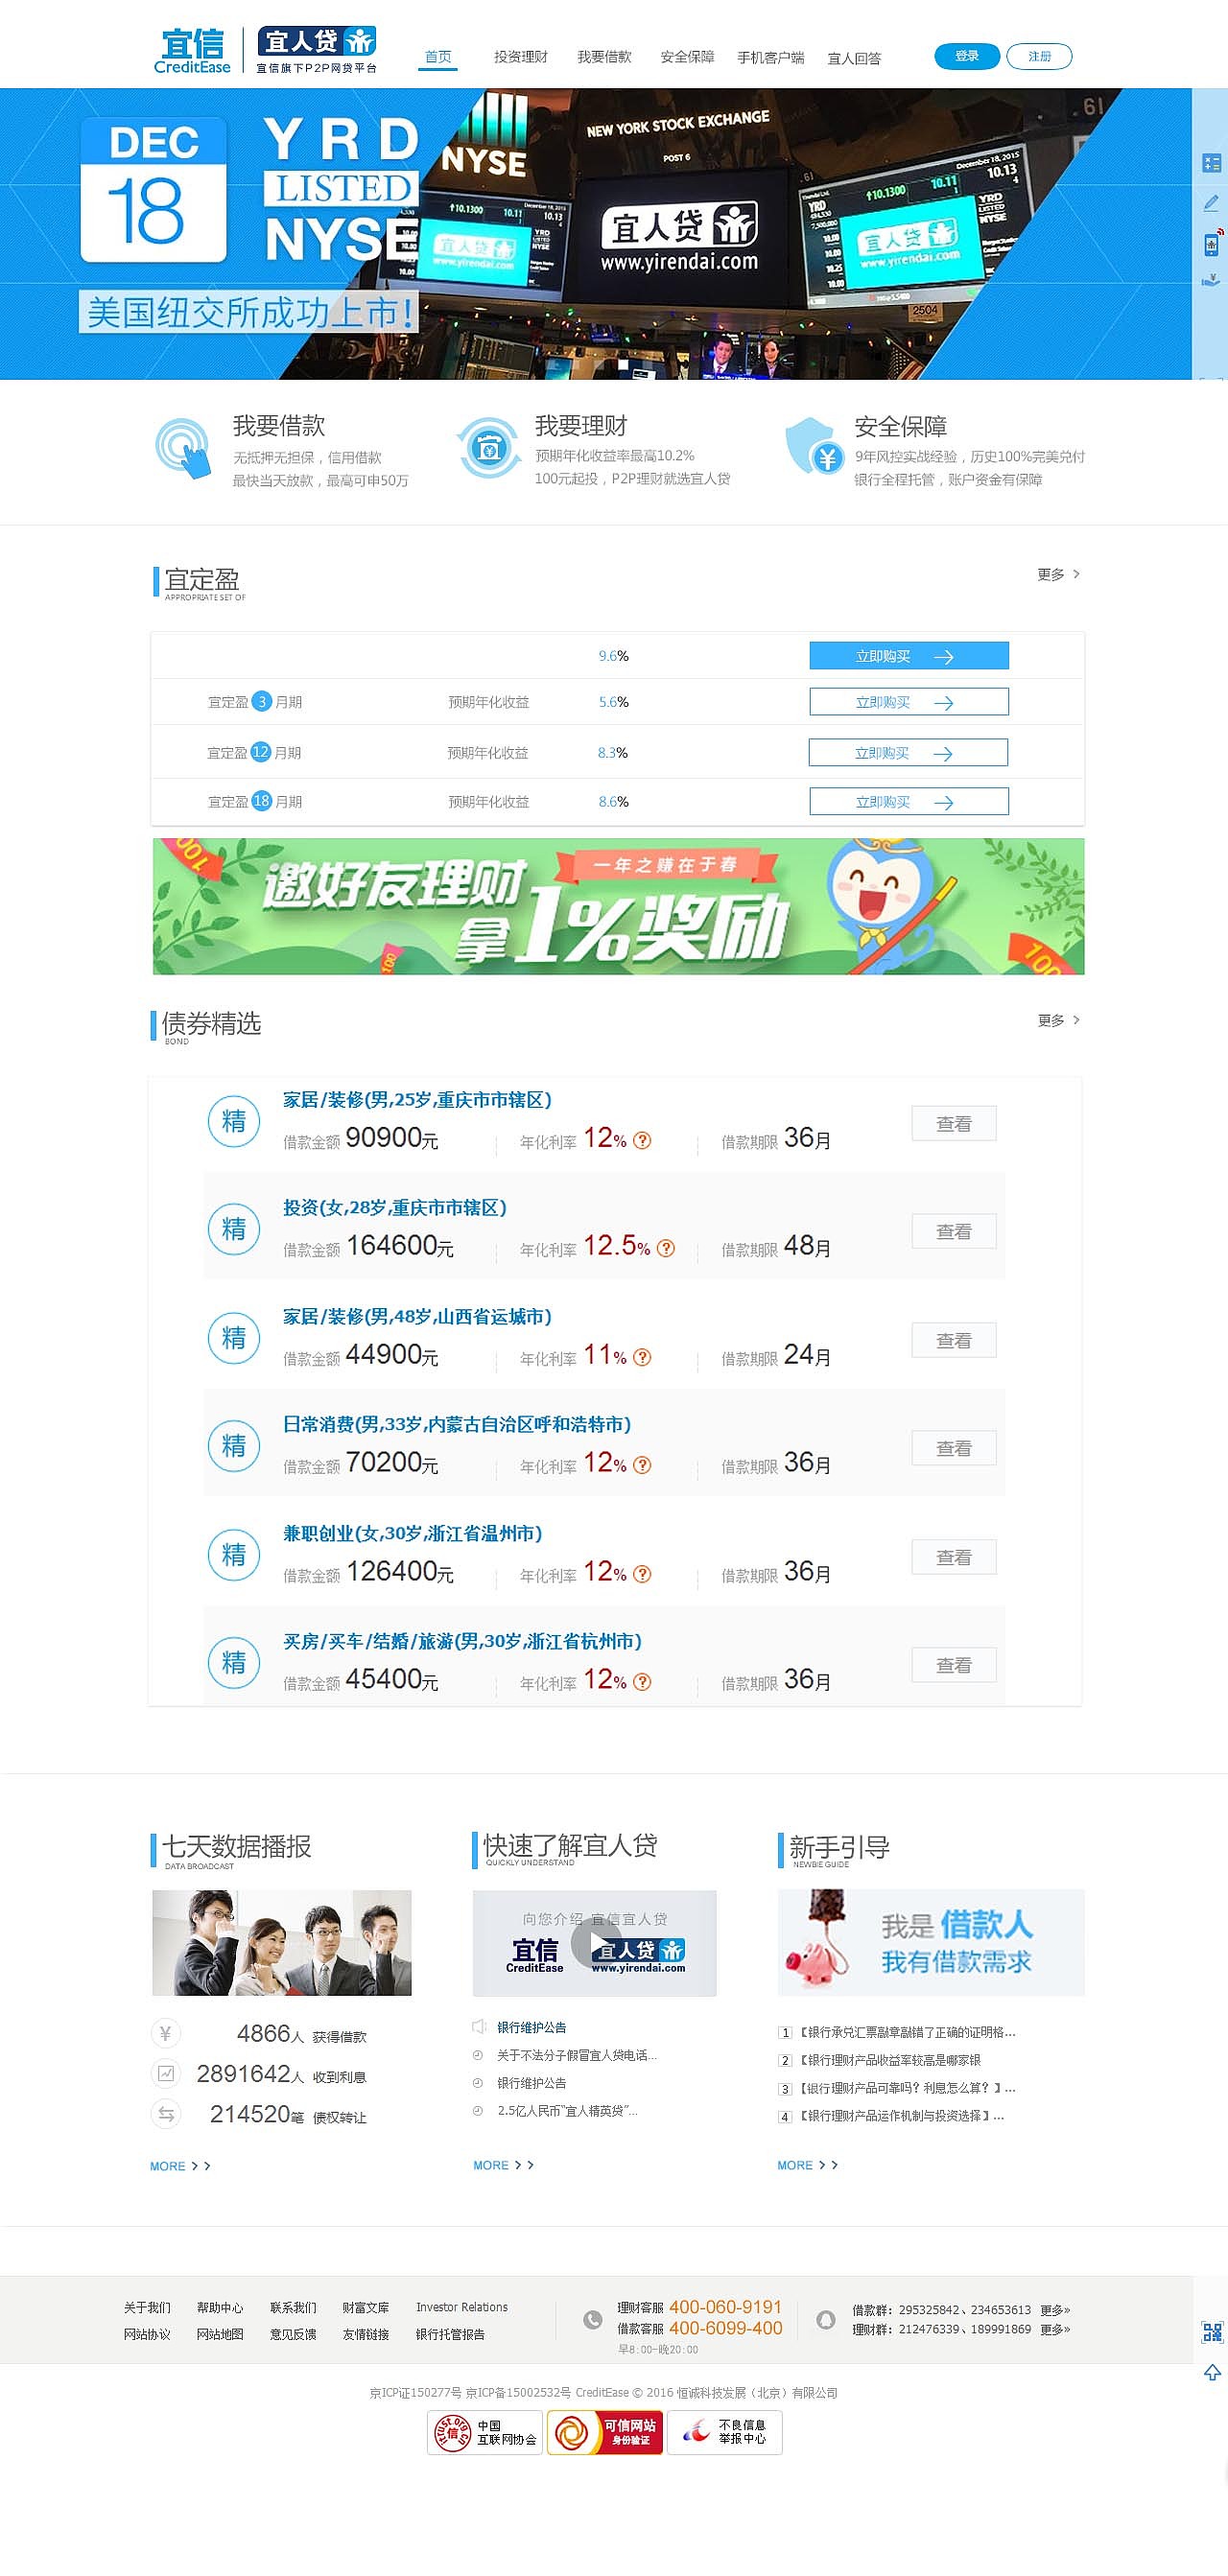Image resolution: width=1228 pixels, height=2576 pixels.
Task: Click 立即购买 for 宜定盈 3 月期
Action: tap(908, 702)
